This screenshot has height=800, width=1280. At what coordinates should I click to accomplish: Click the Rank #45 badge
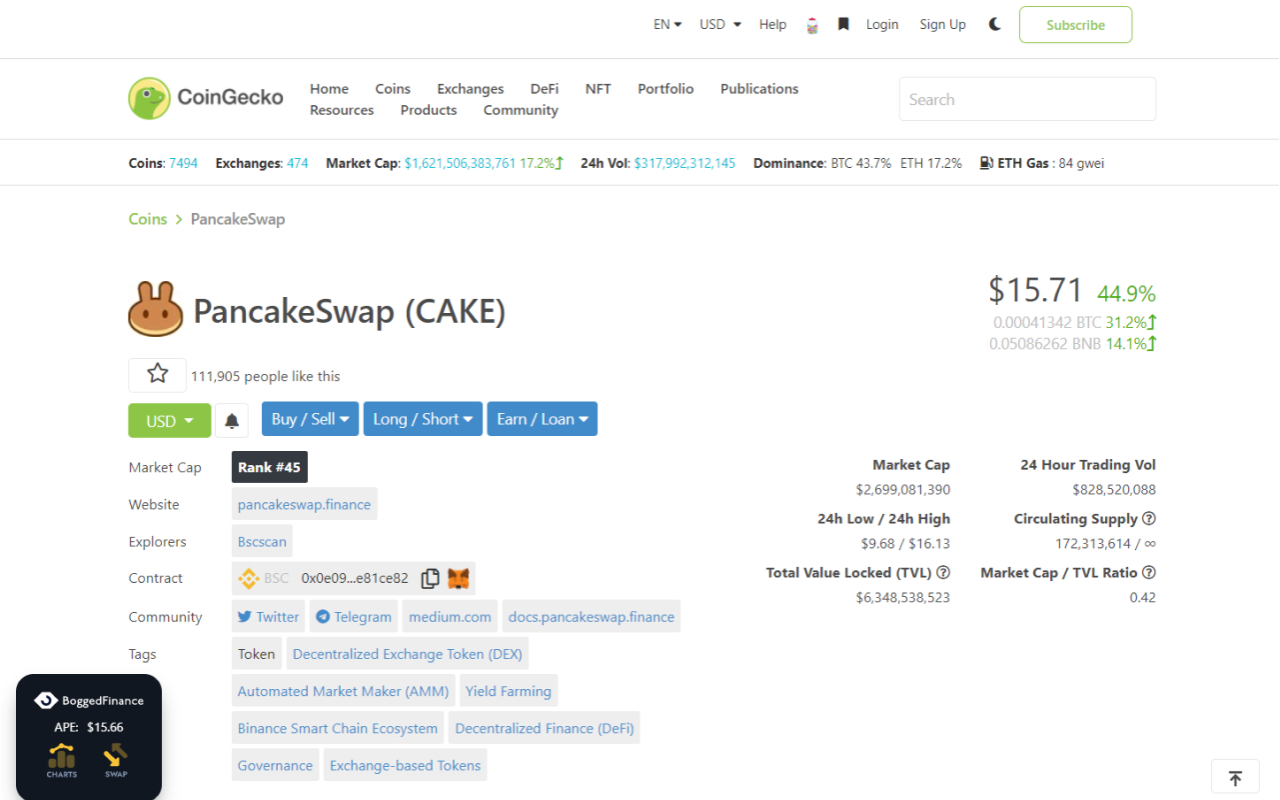[x=269, y=467]
